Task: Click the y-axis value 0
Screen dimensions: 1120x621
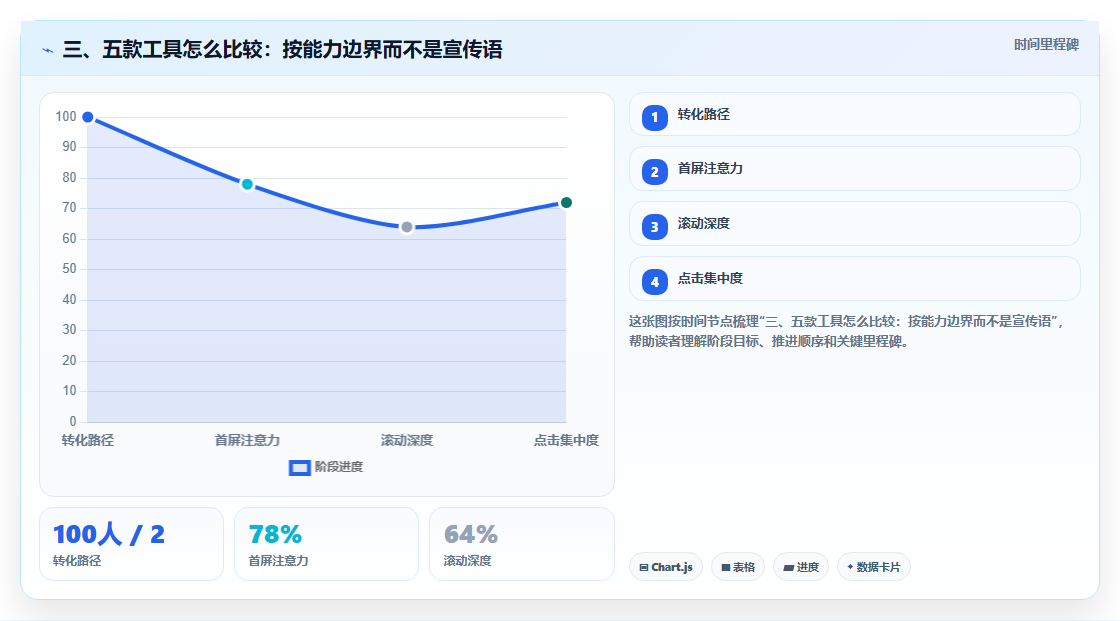Action: click(73, 421)
